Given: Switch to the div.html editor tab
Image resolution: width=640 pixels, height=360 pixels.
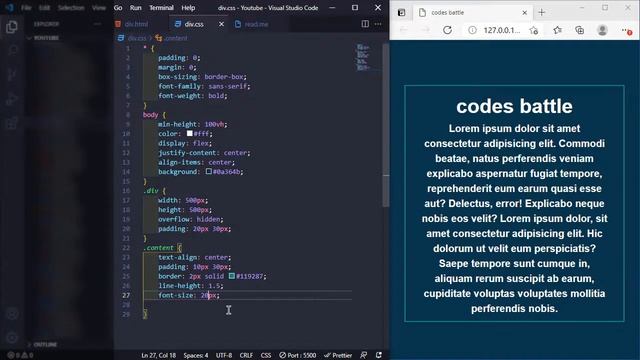Looking at the screenshot, I should 136,24.
